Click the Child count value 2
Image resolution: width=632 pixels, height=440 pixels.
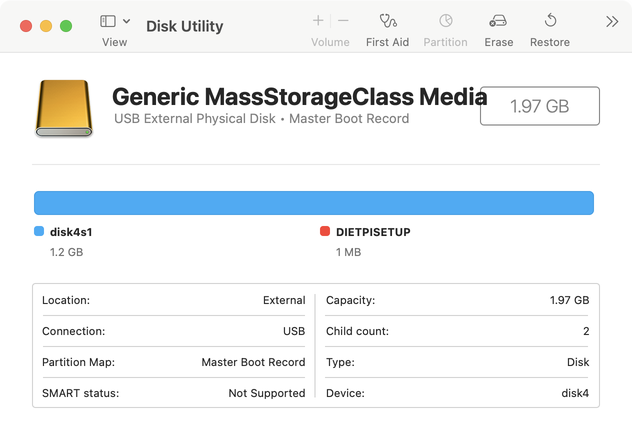click(586, 331)
